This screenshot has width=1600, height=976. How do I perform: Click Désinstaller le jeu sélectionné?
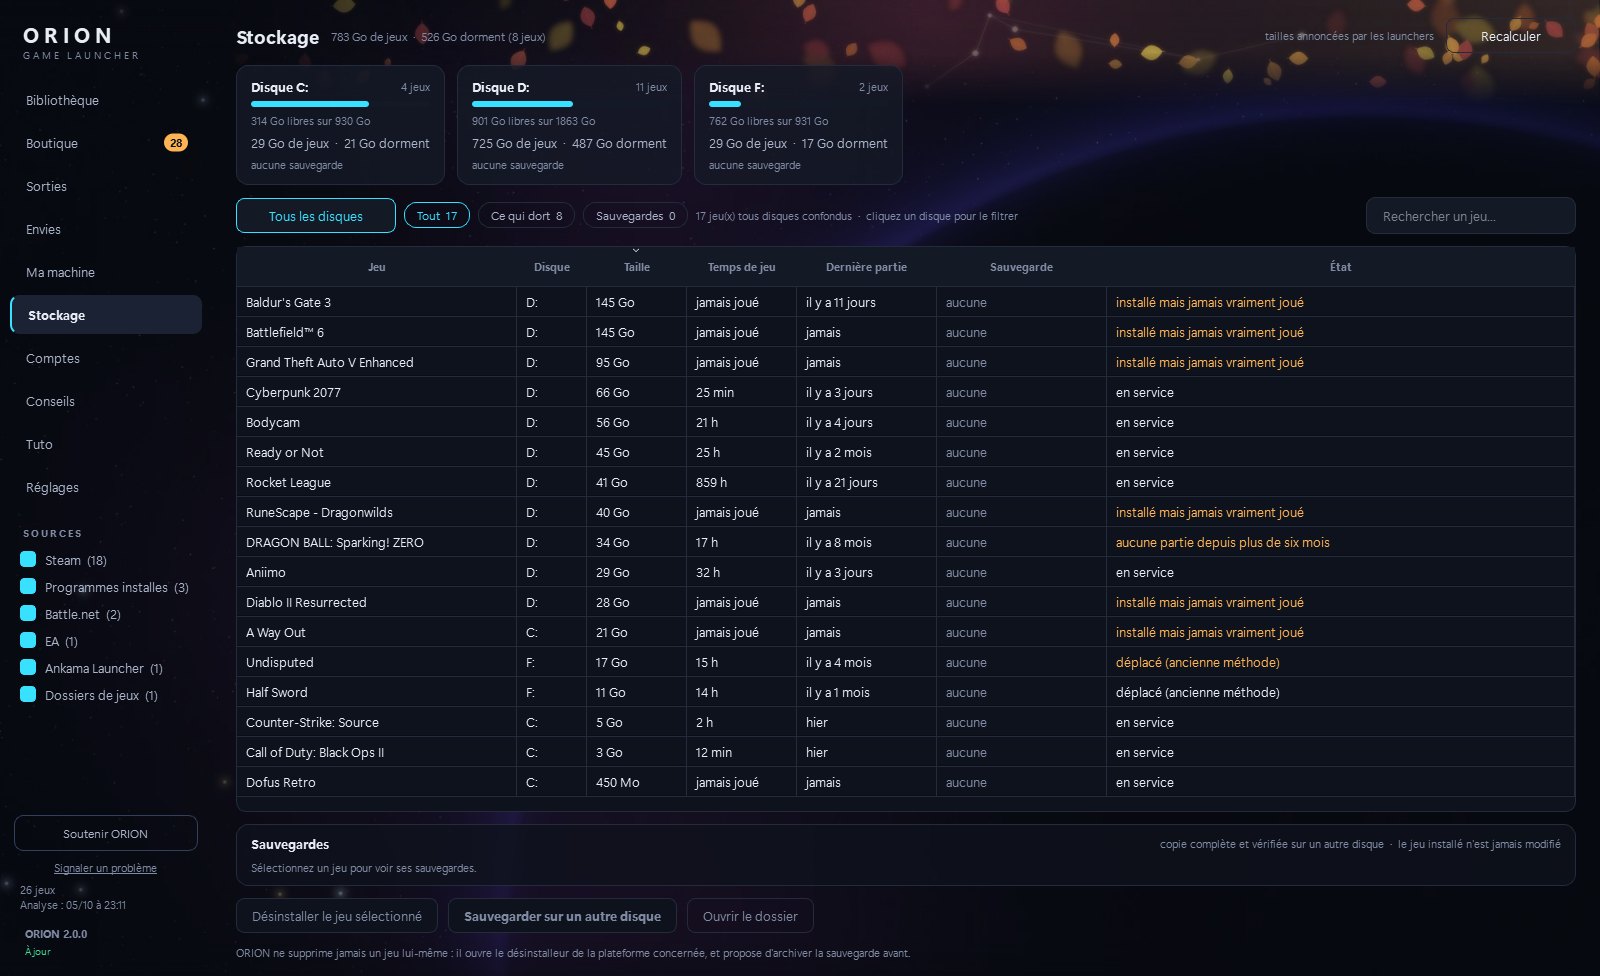[x=337, y=916]
